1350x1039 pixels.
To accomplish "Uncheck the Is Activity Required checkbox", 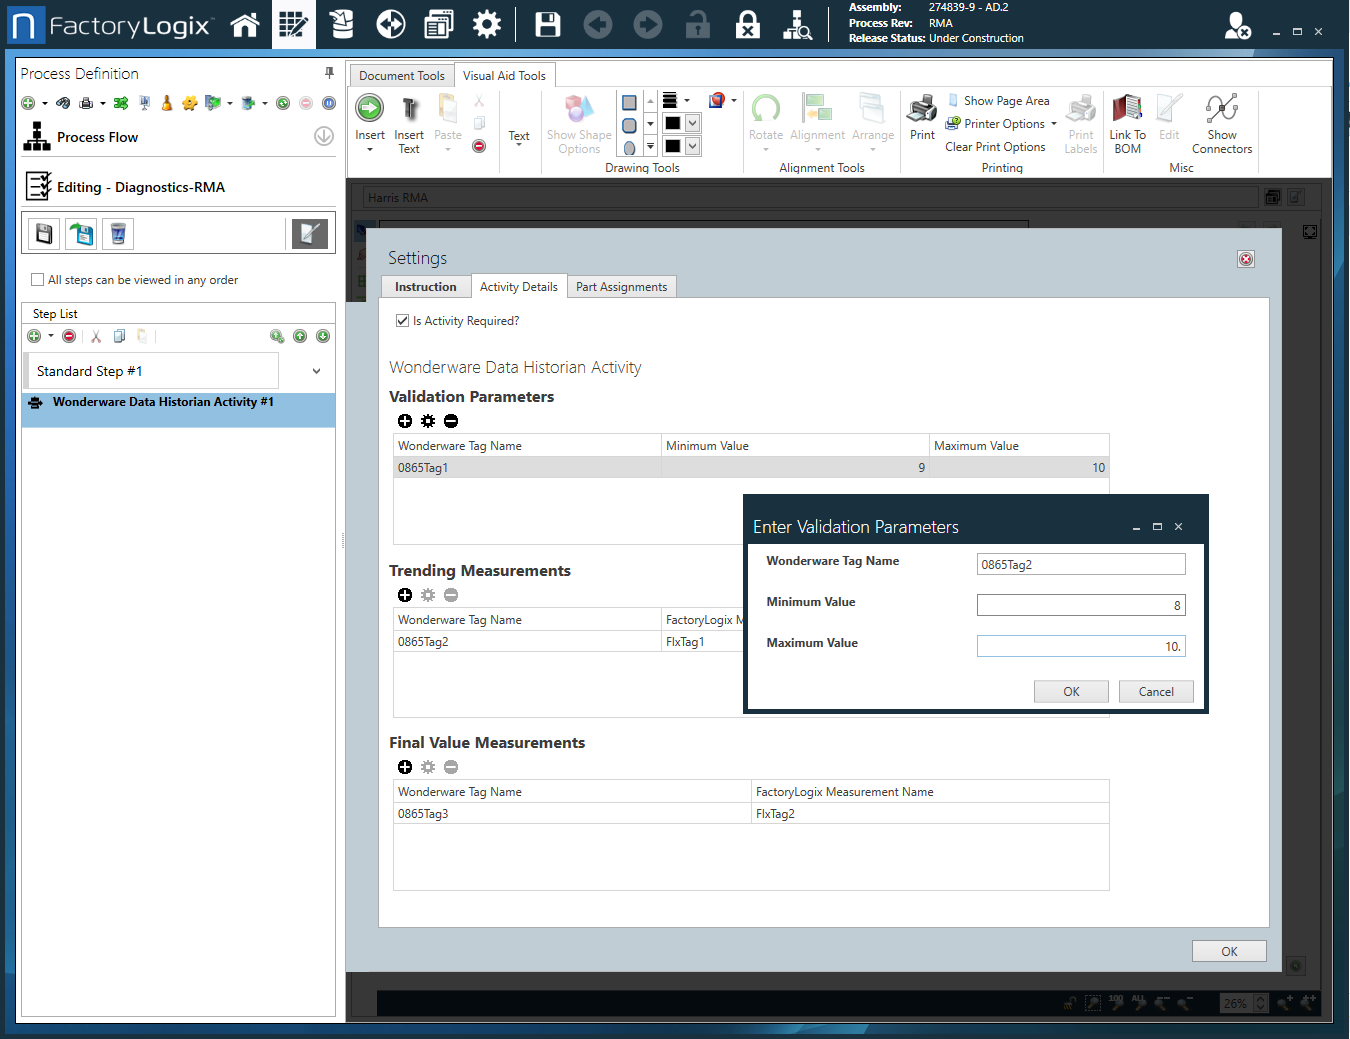I will (402, 320).
